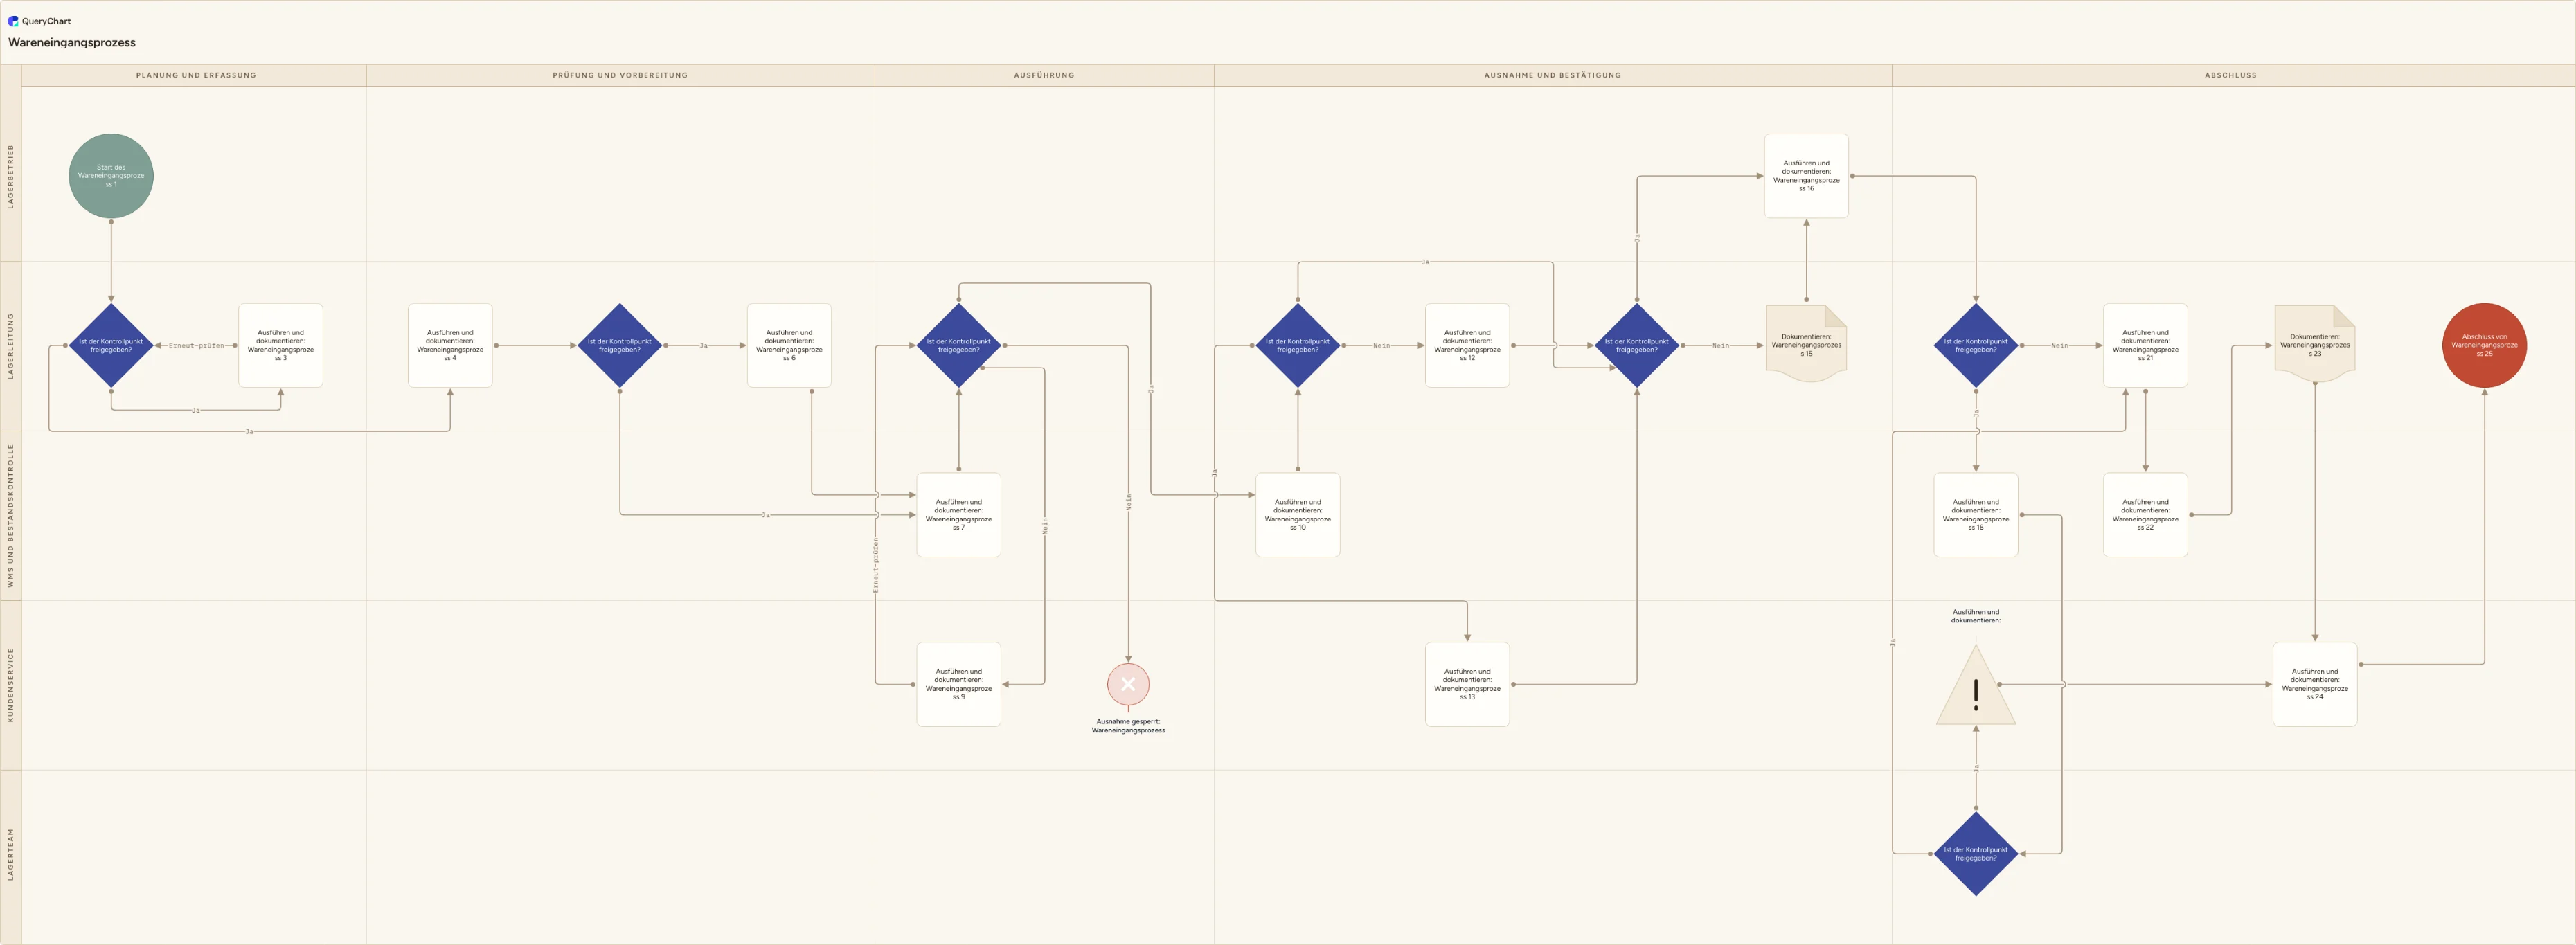The width and height of the screenshot is (2576, 945).
Task: Click the warning triangle with exclamation mark
Action: 1976,685
